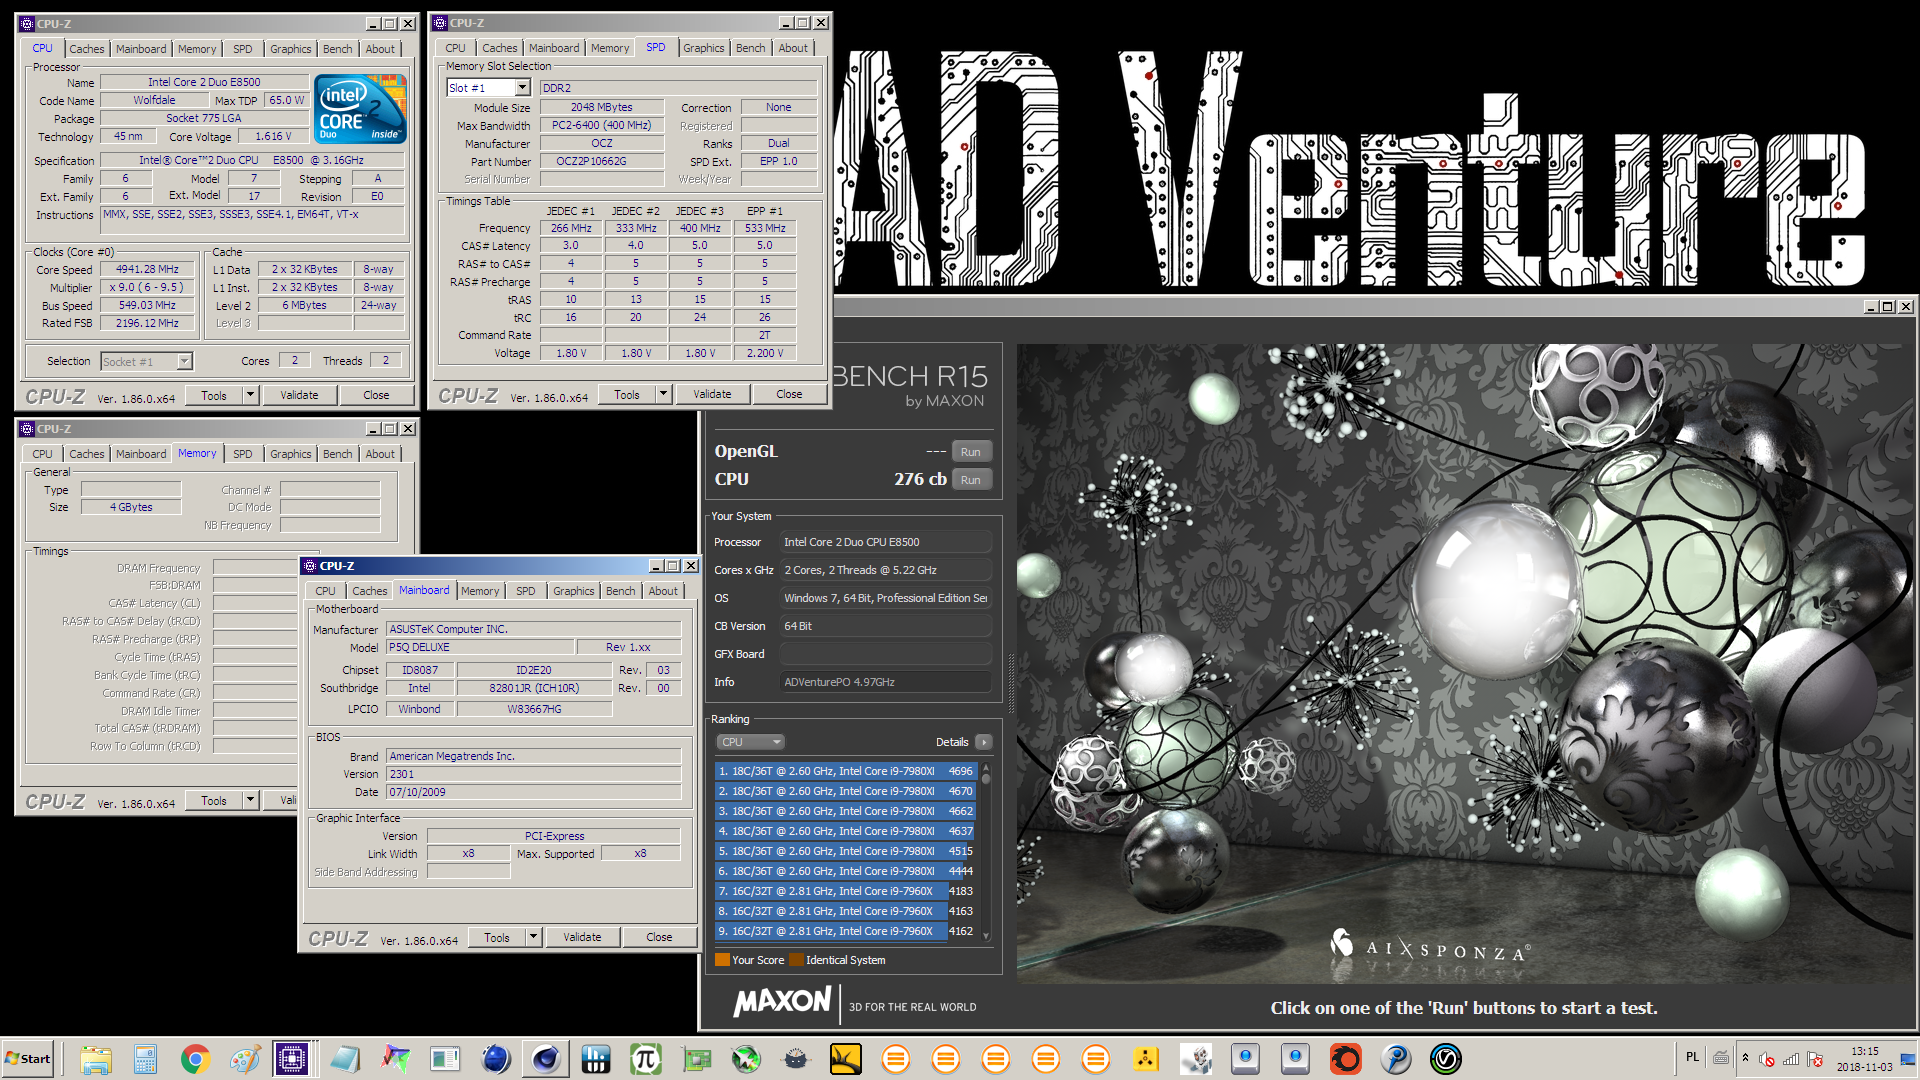Image resolution: width=1920 pixels, height=1080 pixels.
Task: Click Close button in SPD CPU-Z window
Action: pyautogui.click(x=789, y=394)
